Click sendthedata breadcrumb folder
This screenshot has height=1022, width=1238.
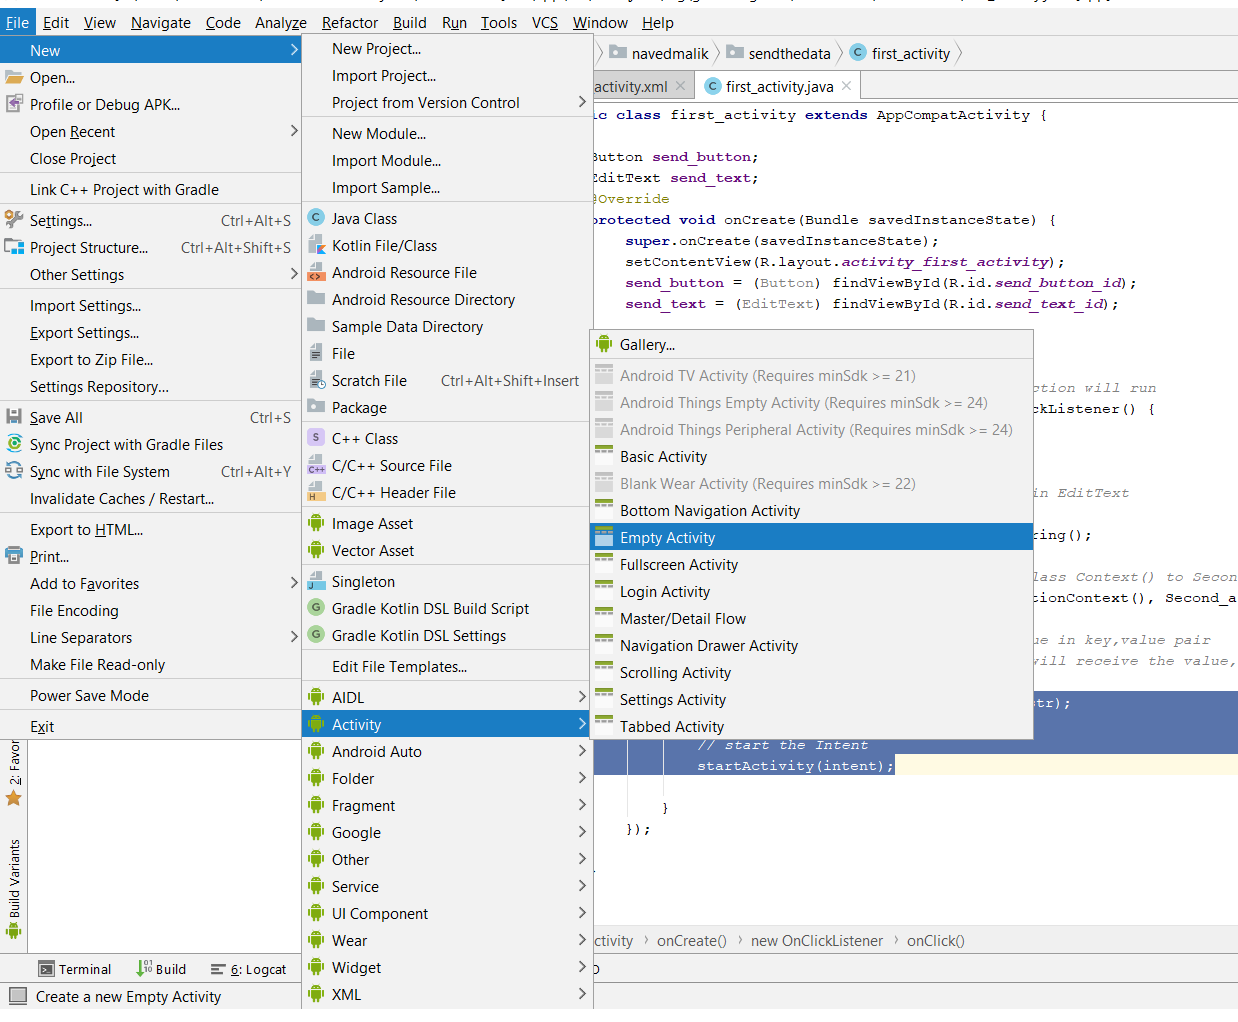(x=778, y=53)
